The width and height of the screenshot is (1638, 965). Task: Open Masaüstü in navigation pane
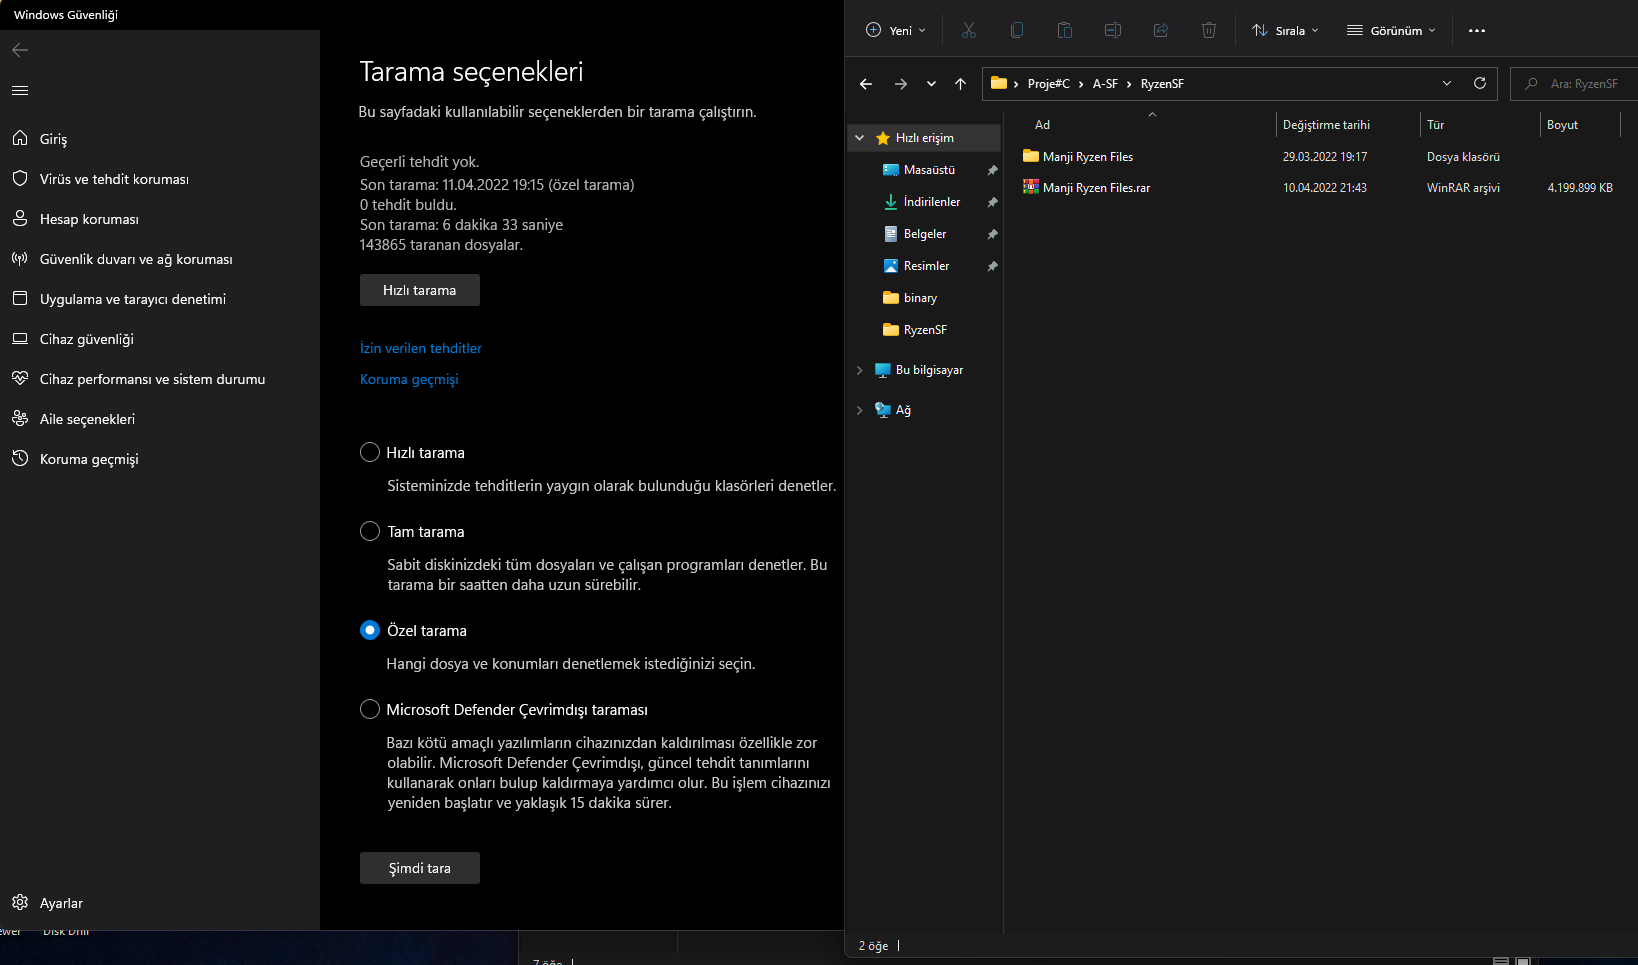tap(929, 170)
